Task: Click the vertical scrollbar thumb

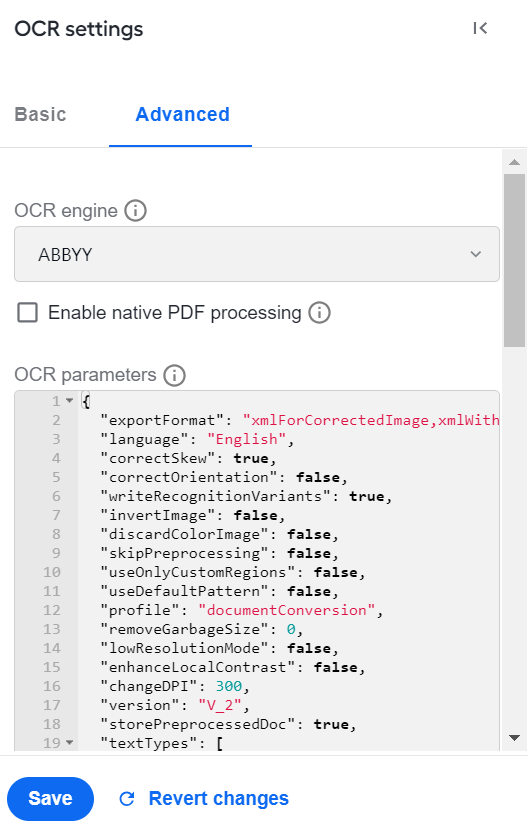Action: (x=515, y=260)
